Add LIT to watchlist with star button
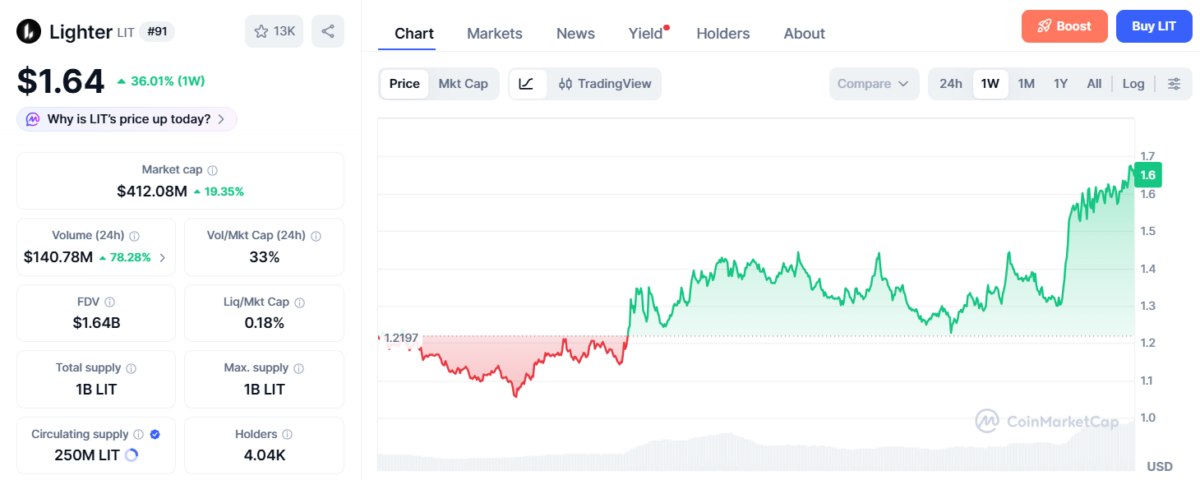This screenshot has width=1200, height=480. coord(274,31)
